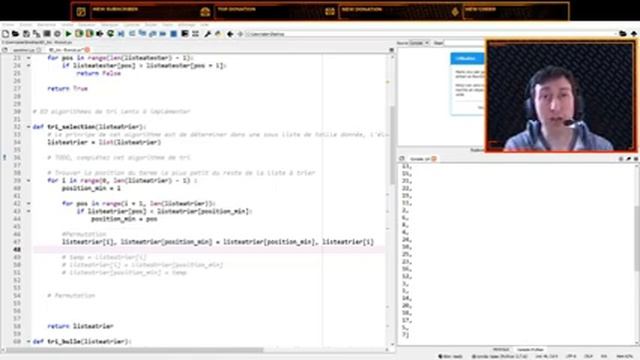Focus the search field beside the Source dropdown
Screen dimensions: 640x360
[464, 43]
